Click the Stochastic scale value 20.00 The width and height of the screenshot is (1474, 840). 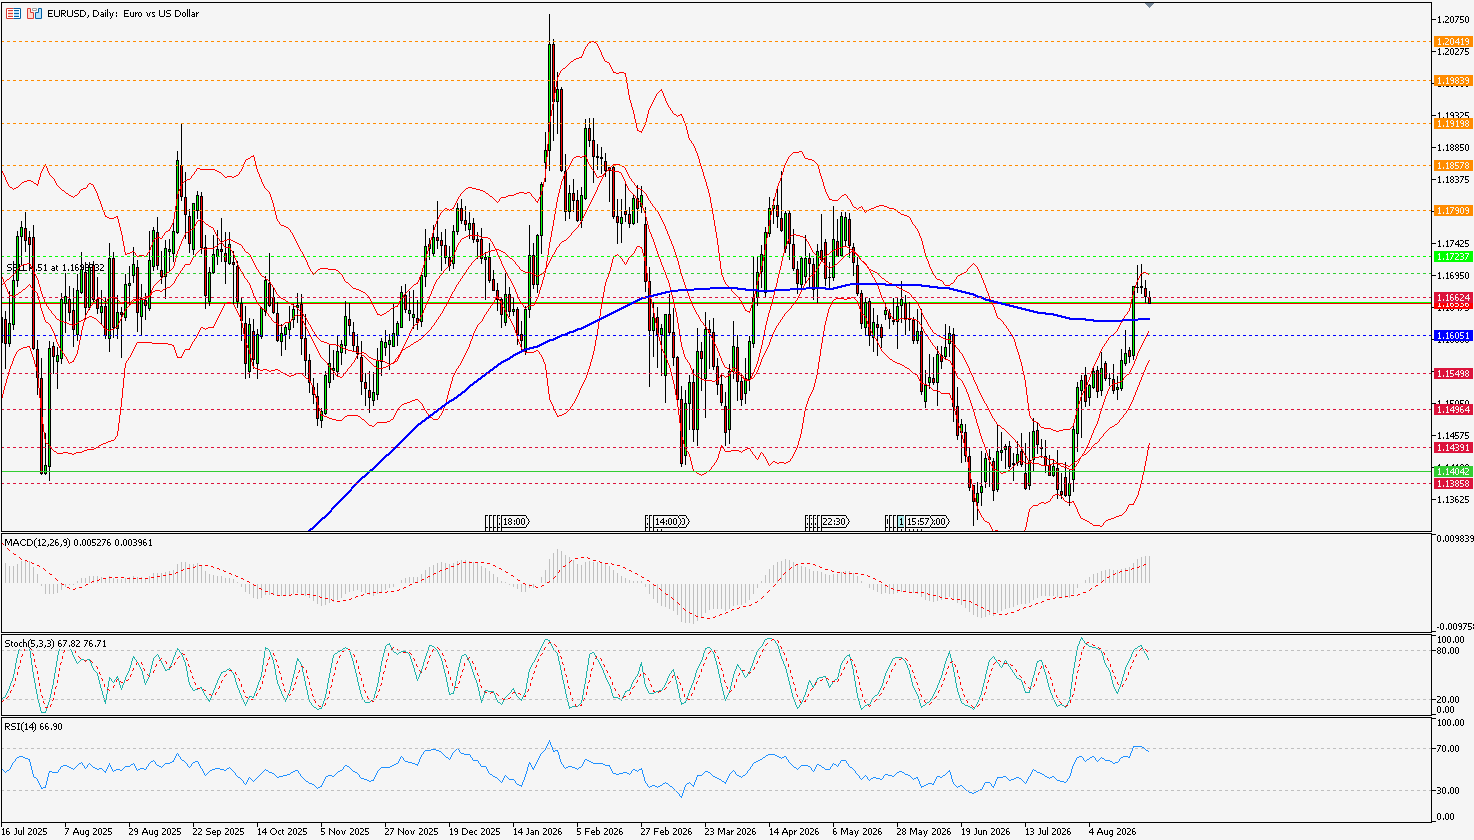click(x=1447, y=699)
